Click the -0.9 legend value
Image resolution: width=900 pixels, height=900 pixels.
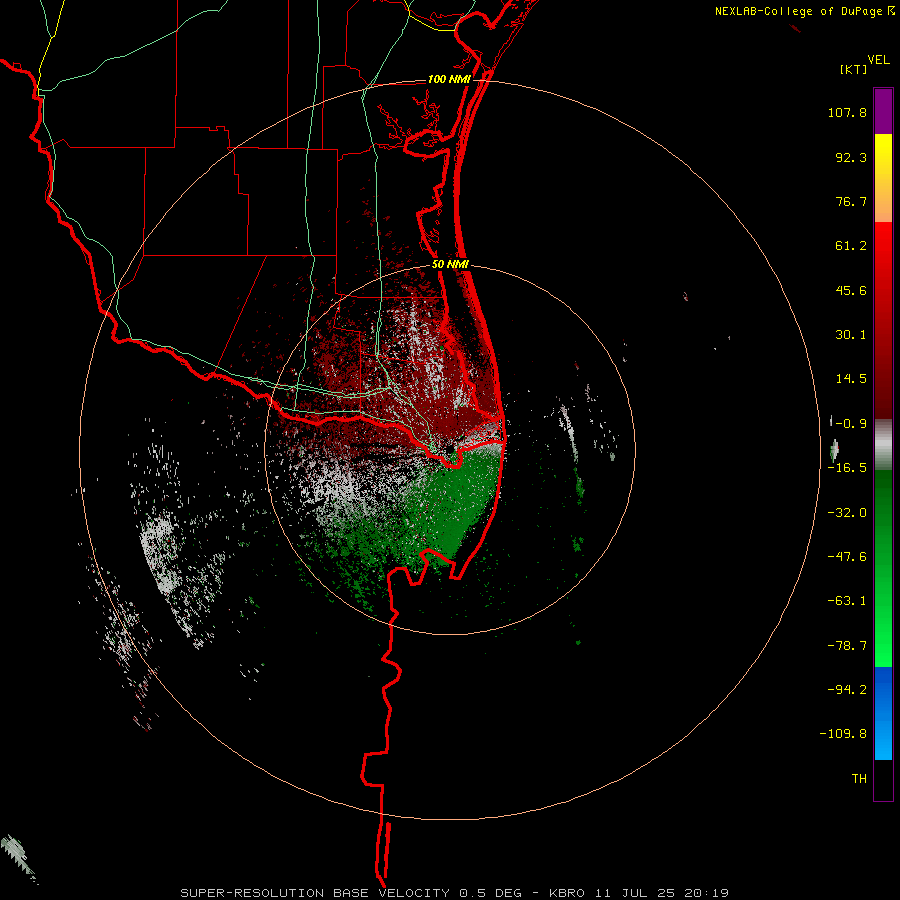coord(851,424)
